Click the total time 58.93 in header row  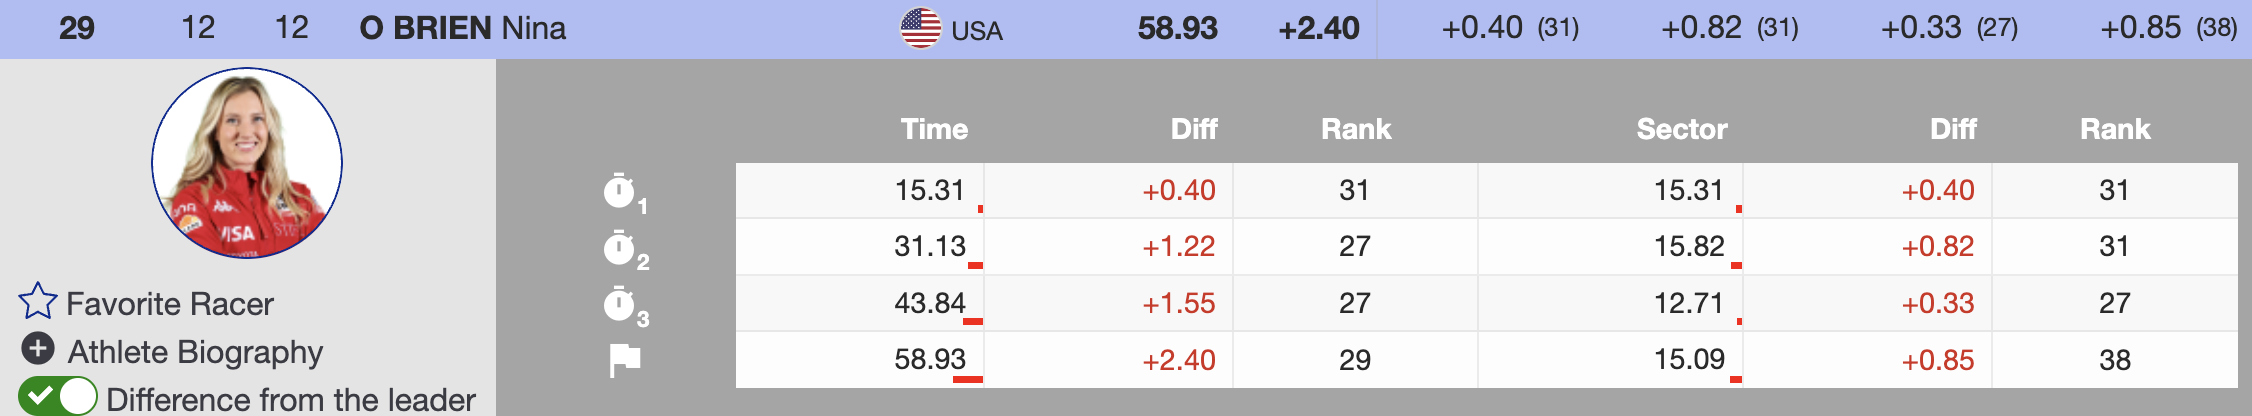click(1177, 28)
